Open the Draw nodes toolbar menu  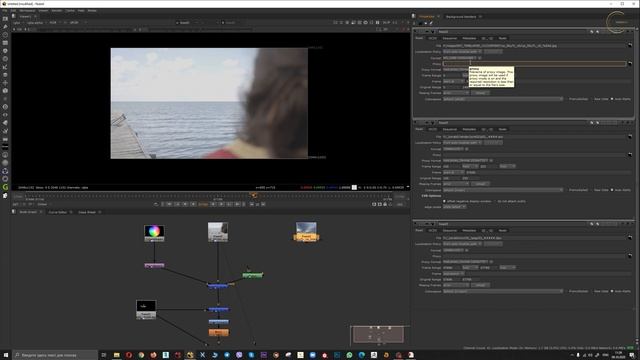(5, 27)
